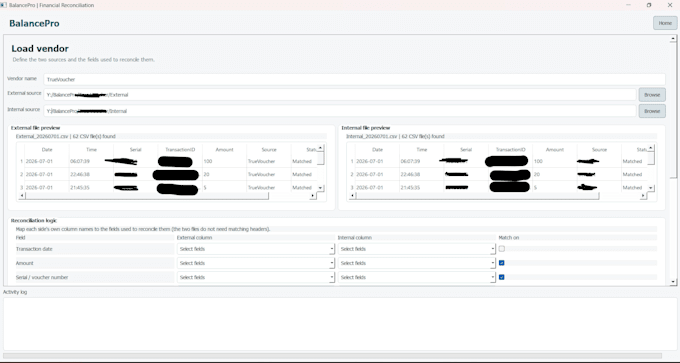This screenshot has height=363, width=680.
Task: Browse for the External source folder
Action: tap(652, 95)
